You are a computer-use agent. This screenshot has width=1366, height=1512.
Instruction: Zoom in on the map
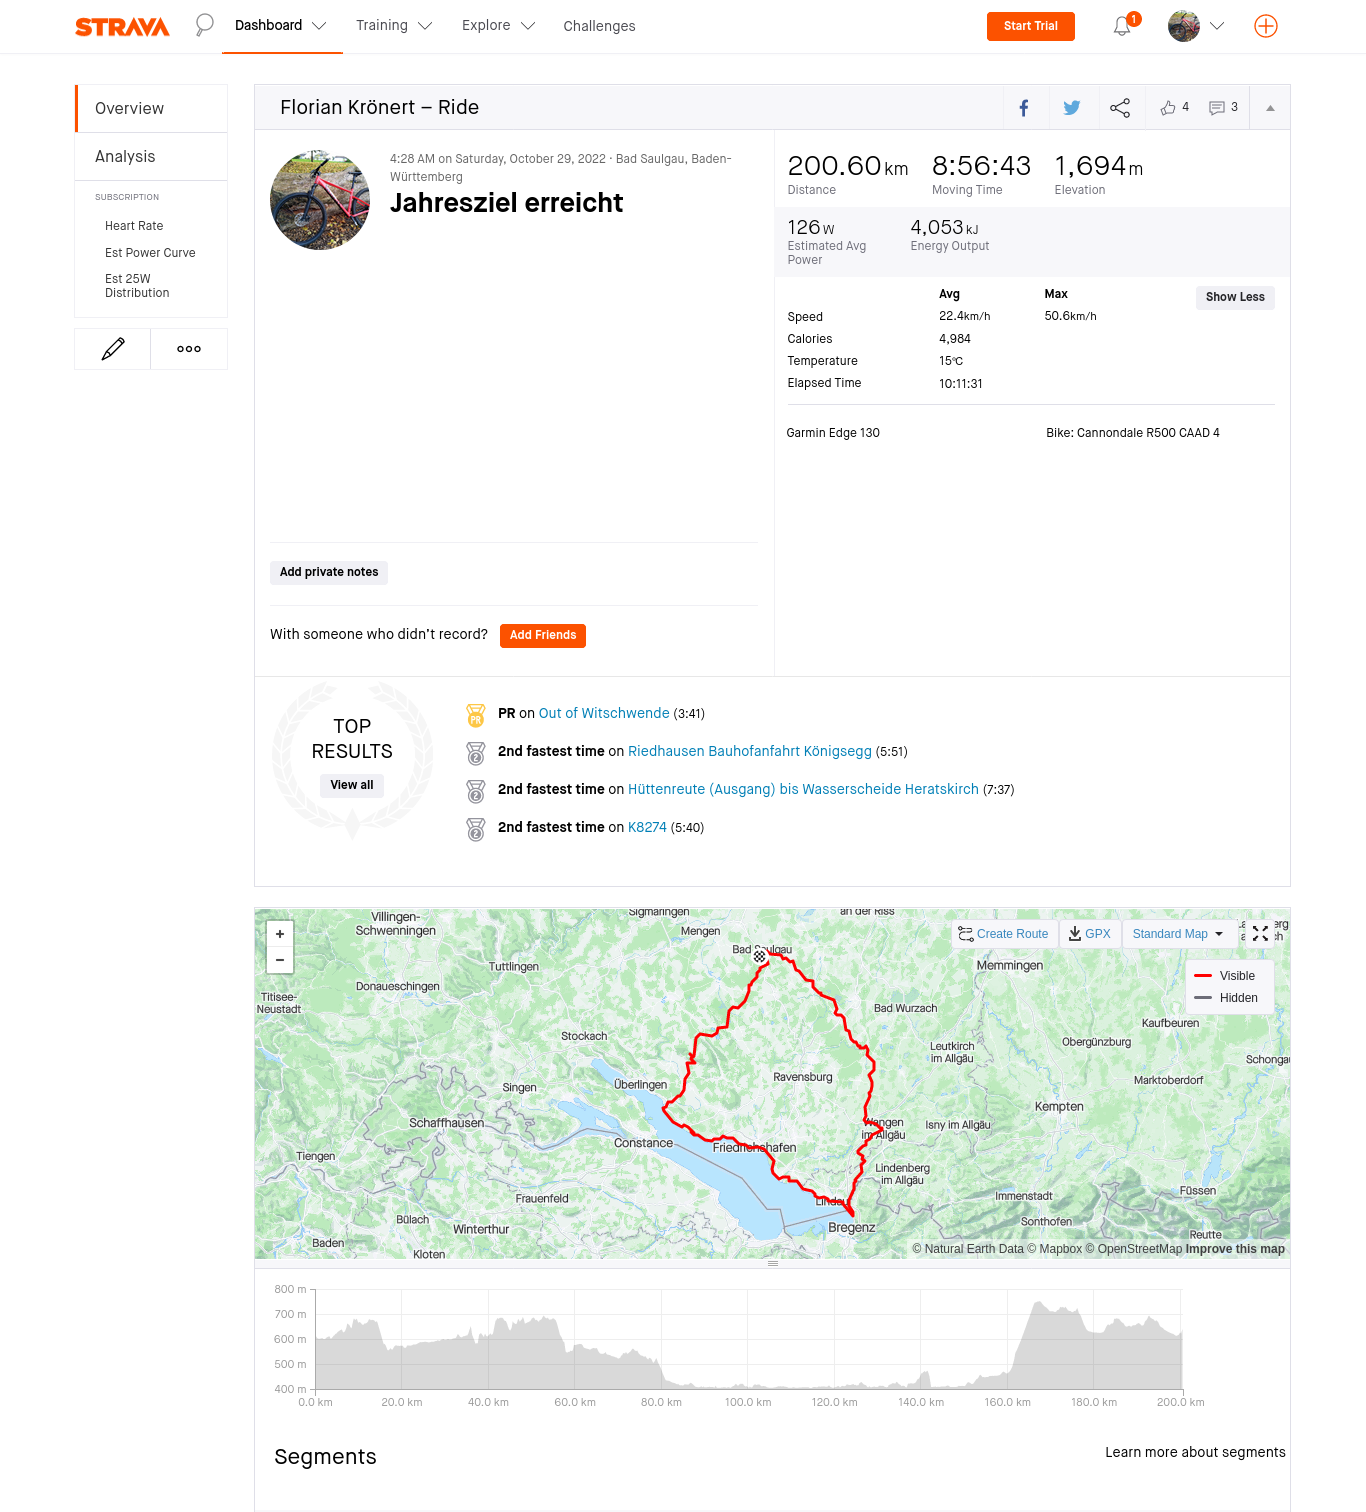click(x=280, y=934)
